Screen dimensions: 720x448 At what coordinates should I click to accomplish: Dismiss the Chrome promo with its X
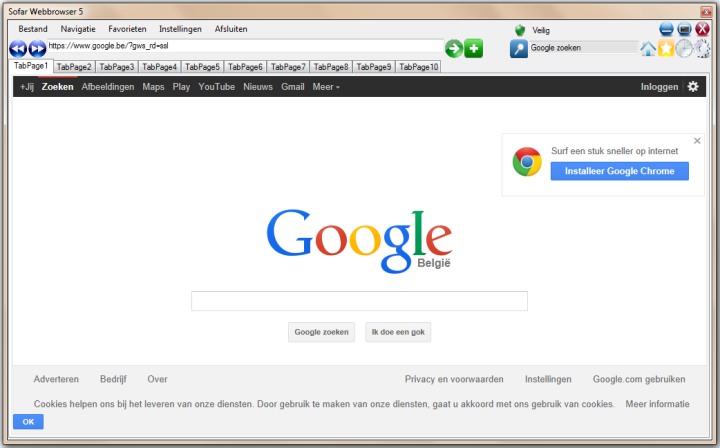point(697,140)
